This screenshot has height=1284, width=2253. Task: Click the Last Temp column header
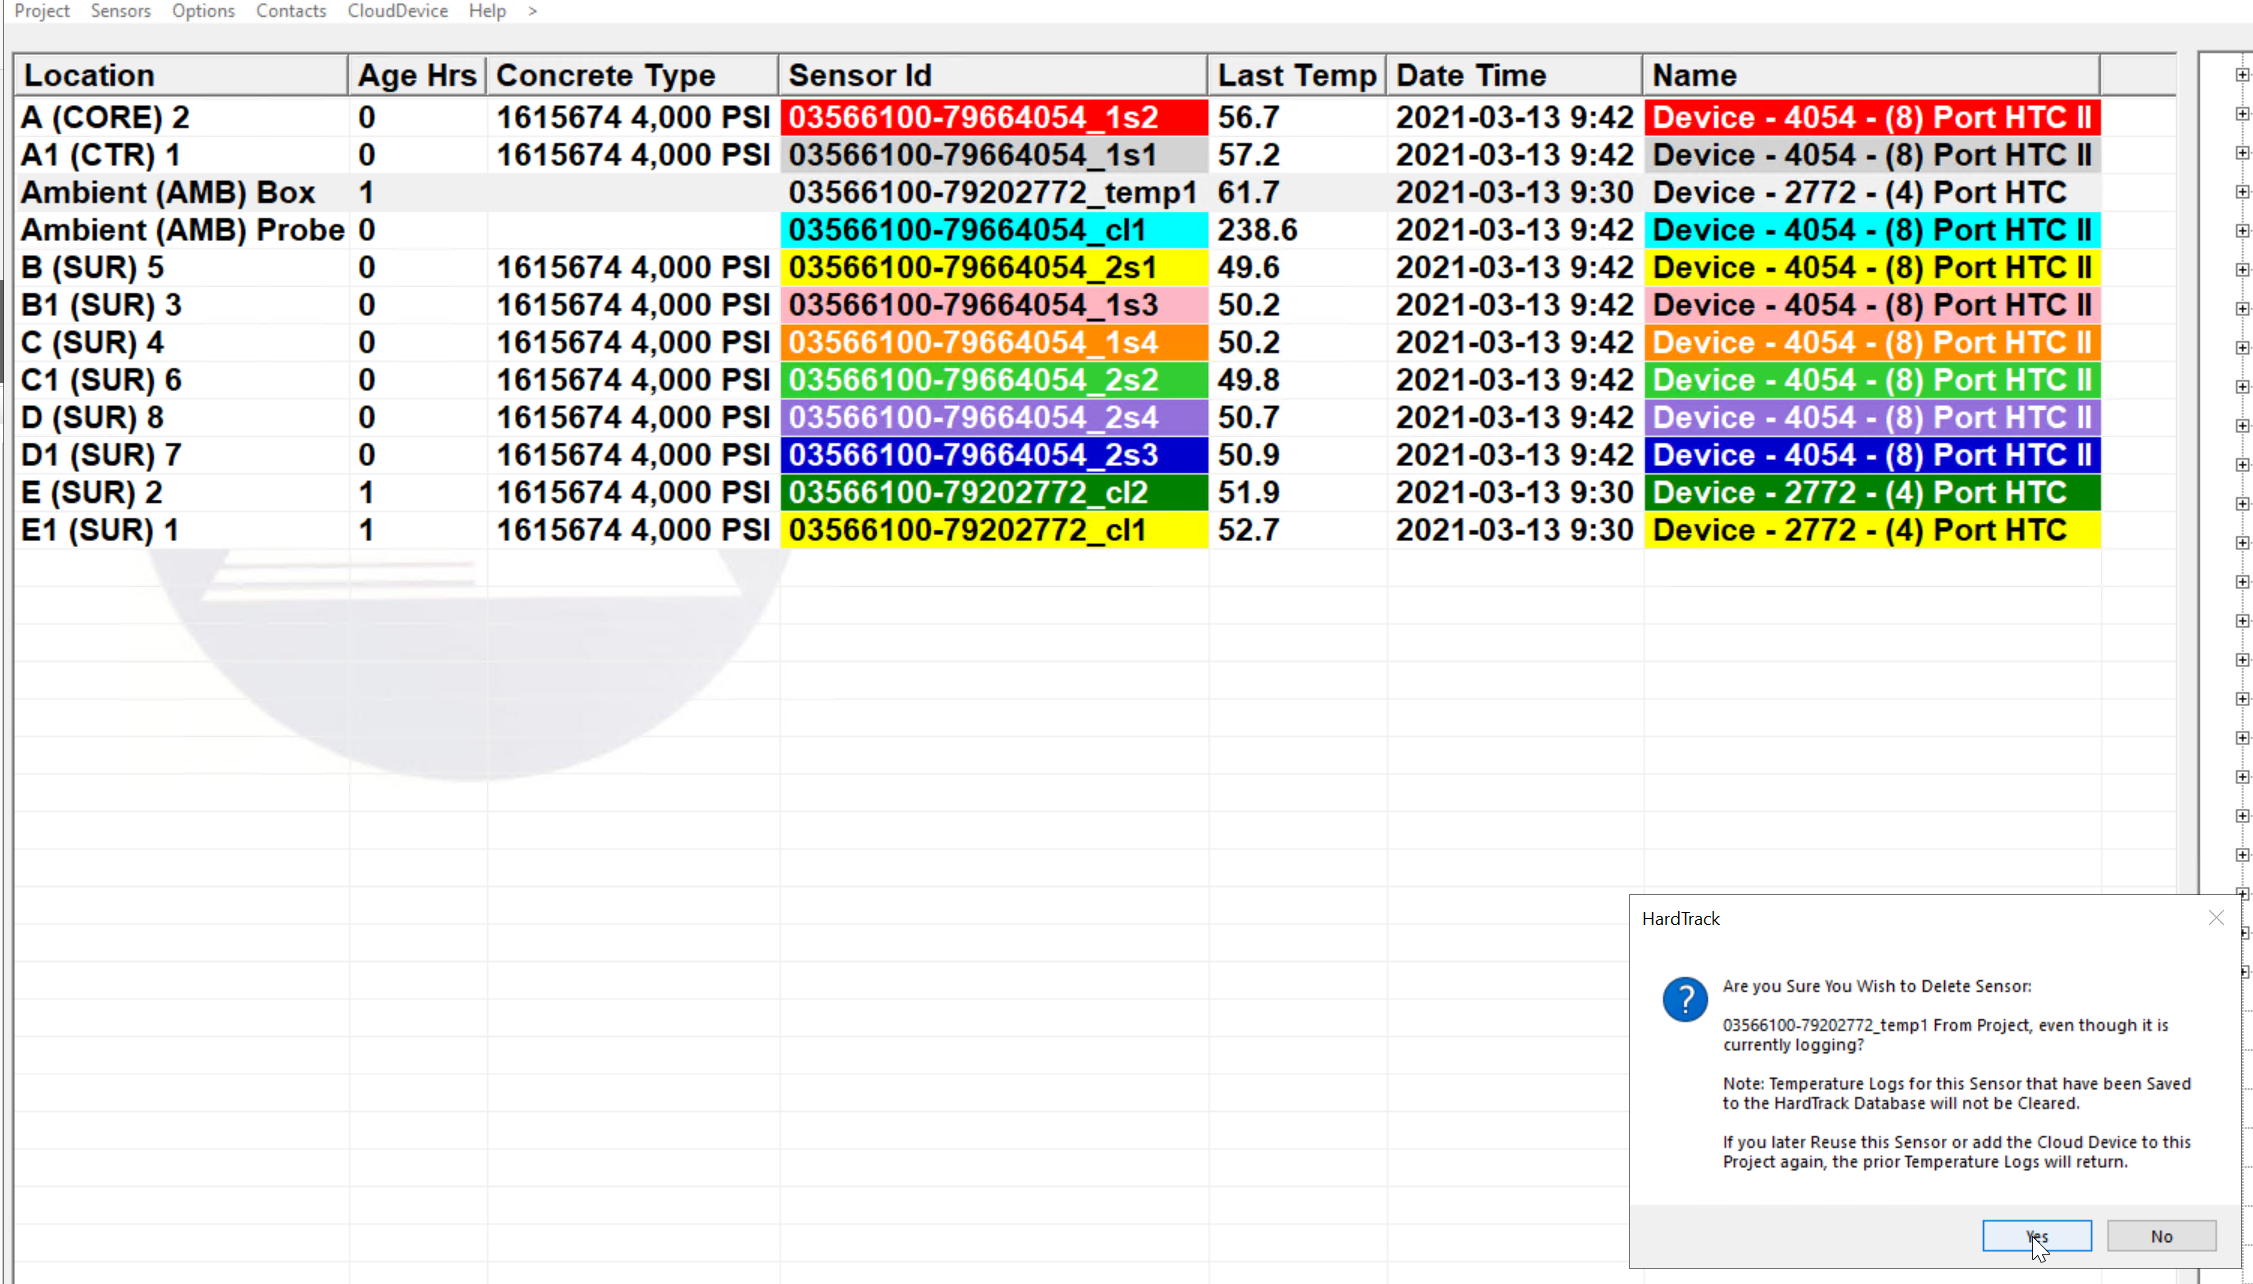(1296, 75)
